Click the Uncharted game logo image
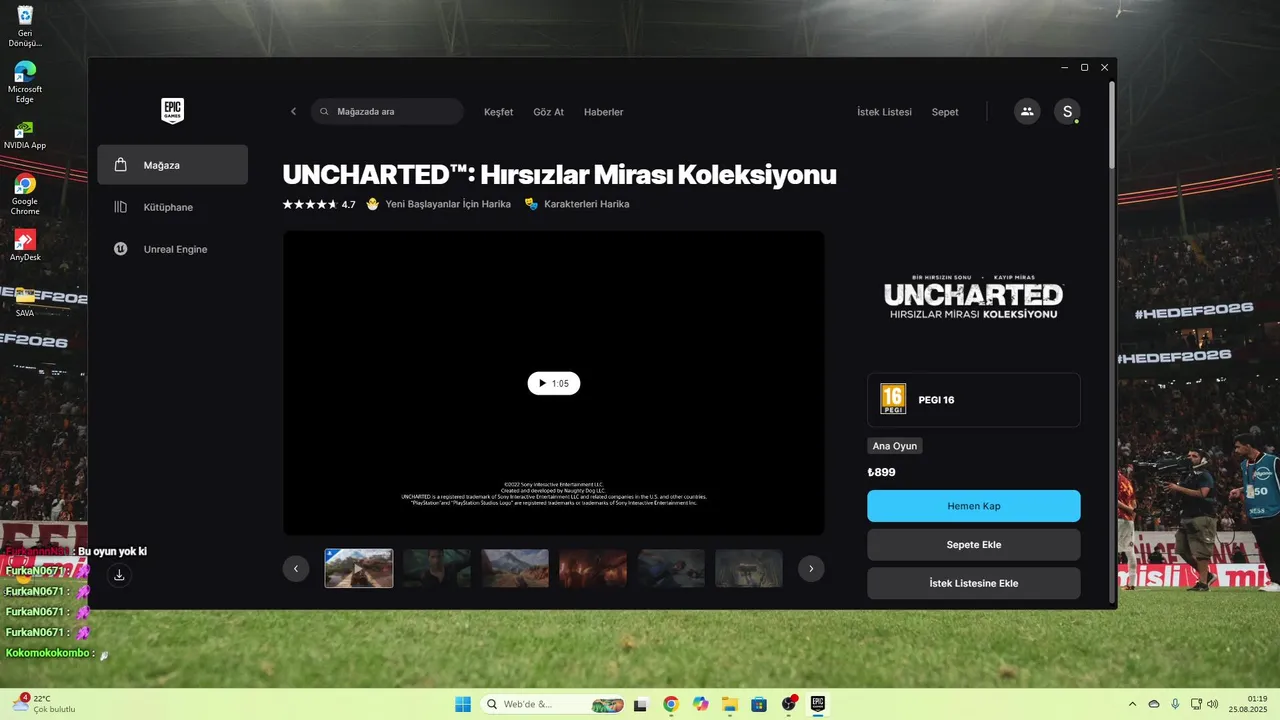1280x720 pixels. click(974, 297)
